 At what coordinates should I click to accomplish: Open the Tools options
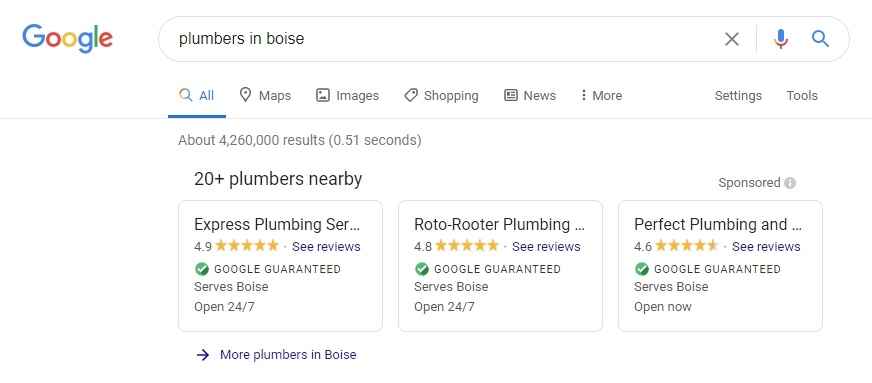802,96
